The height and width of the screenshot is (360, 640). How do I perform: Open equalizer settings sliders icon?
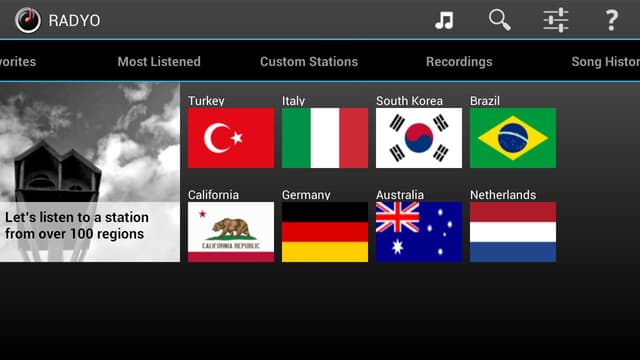[556, 20]
